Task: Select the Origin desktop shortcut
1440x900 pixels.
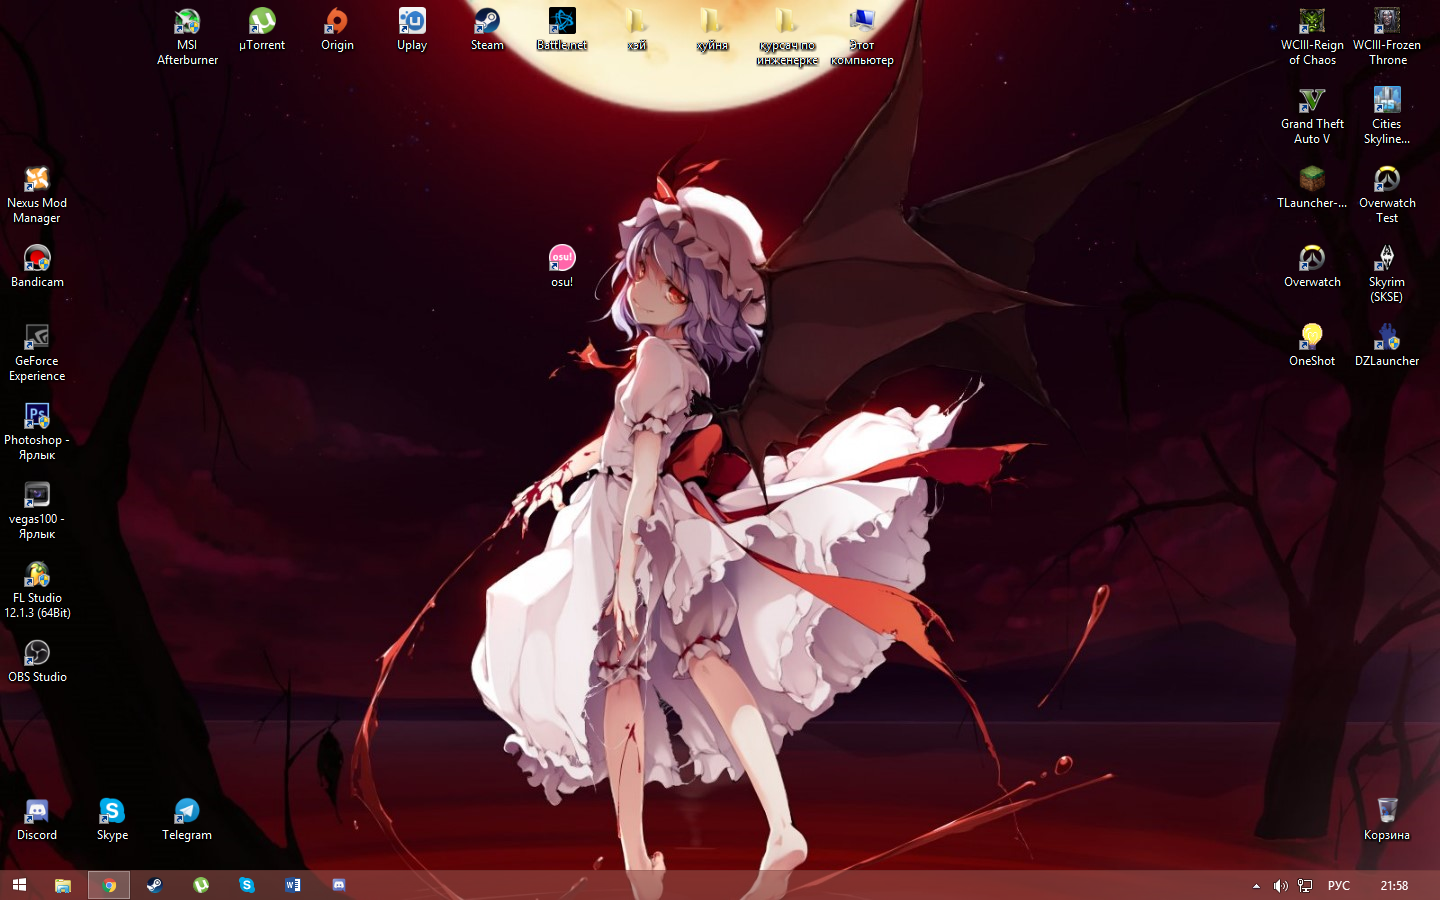Action: pyautogui.click(x=337, y=29)
